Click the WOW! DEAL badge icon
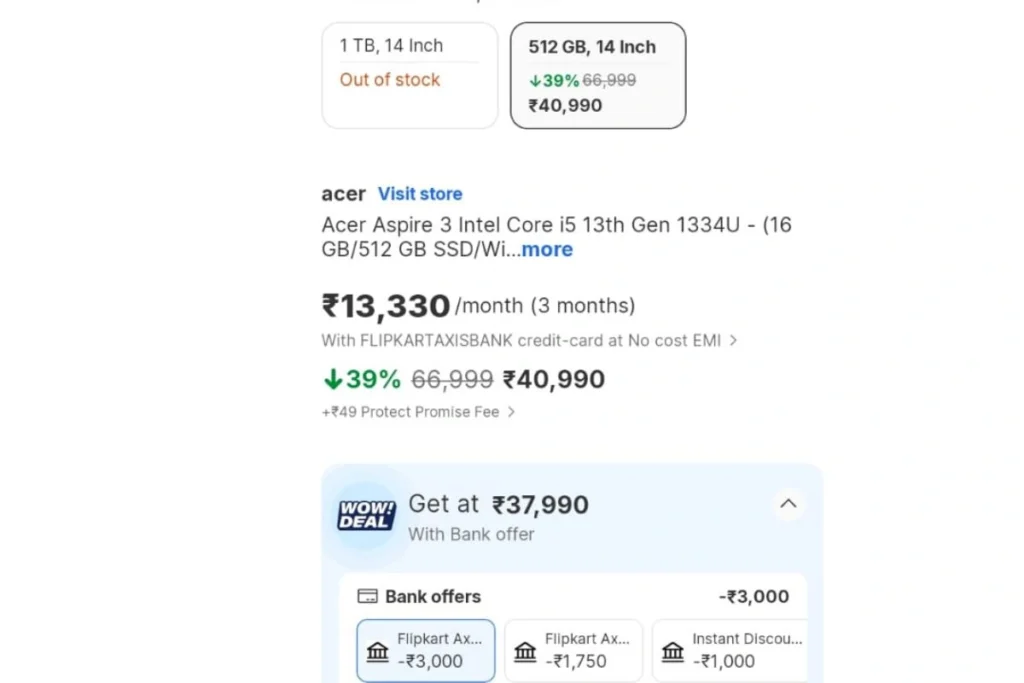The image size is (1024, 683). click(366, 515)
